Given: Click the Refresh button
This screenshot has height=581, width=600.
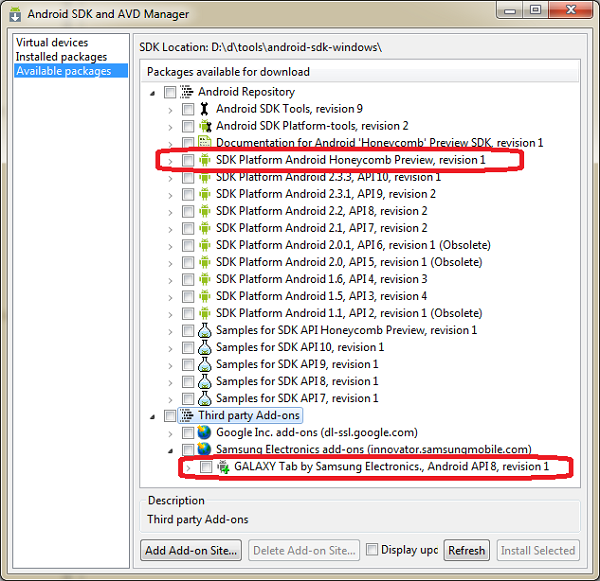Looking at the screenshot, I should (x=466, y=550).
